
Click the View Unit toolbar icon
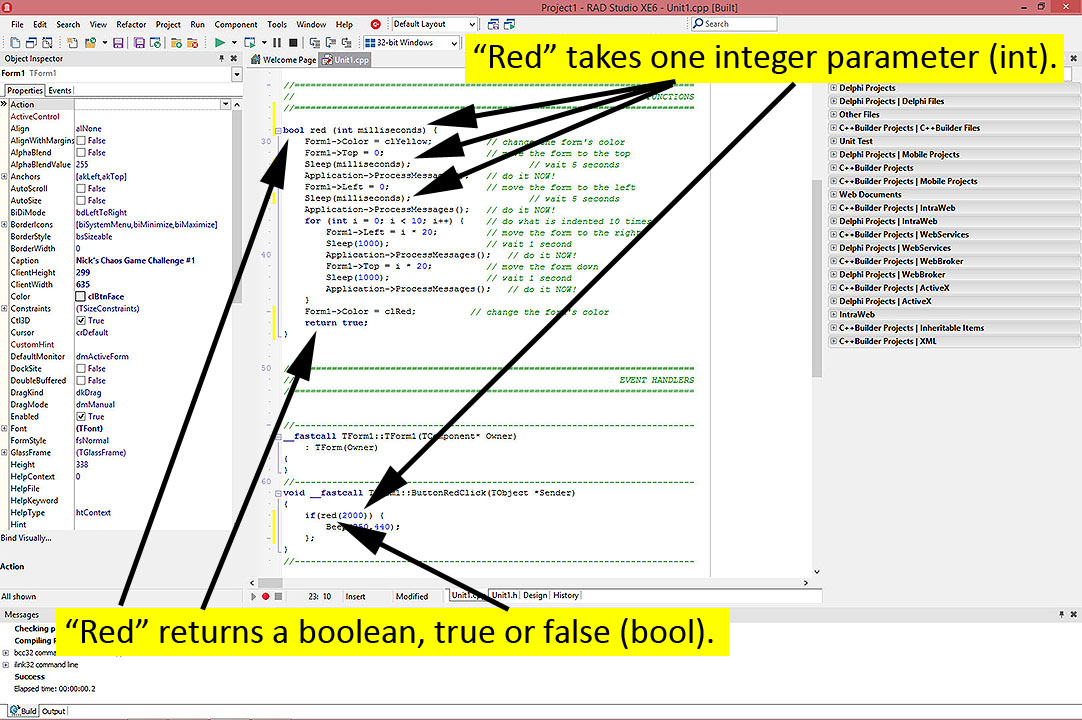[x=15, y=43]
